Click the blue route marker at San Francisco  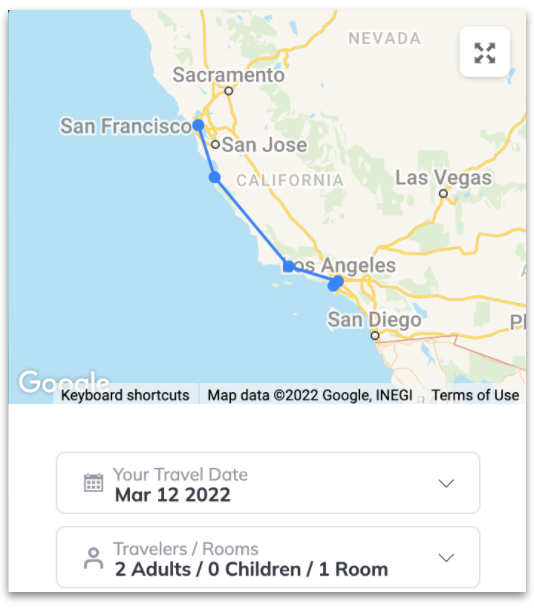click(198, 125)
